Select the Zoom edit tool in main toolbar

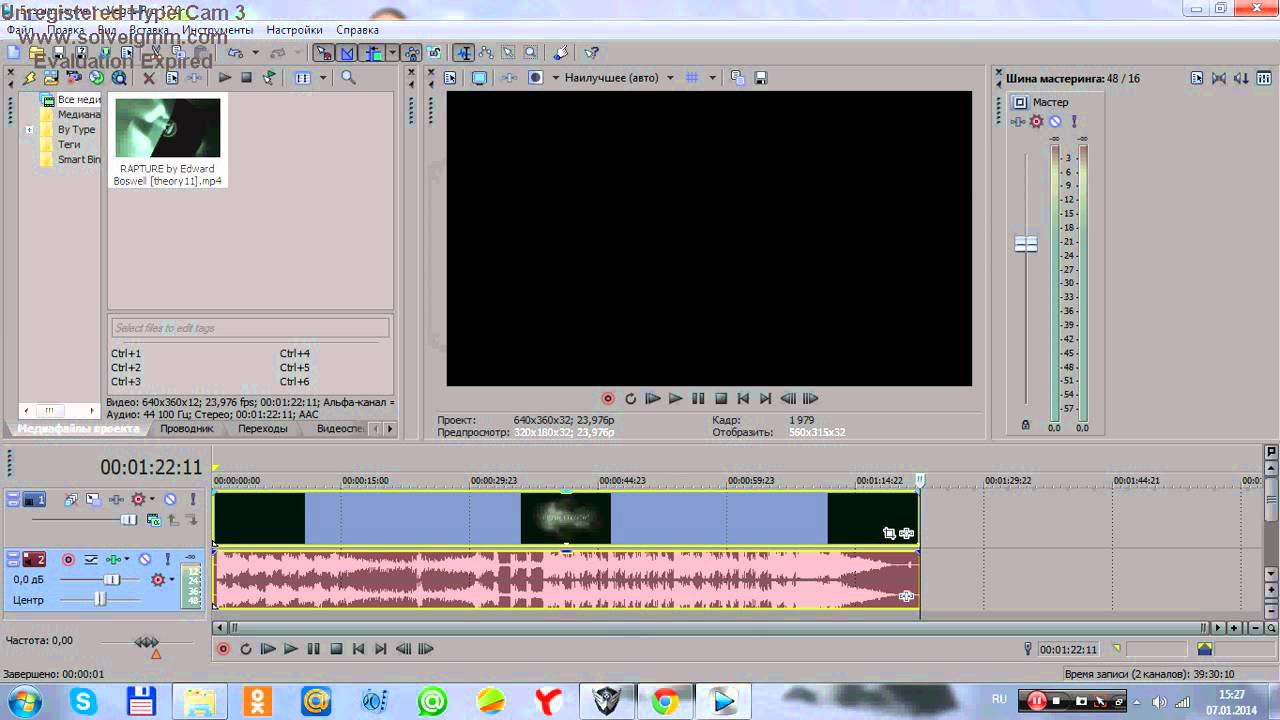[530, 52]
